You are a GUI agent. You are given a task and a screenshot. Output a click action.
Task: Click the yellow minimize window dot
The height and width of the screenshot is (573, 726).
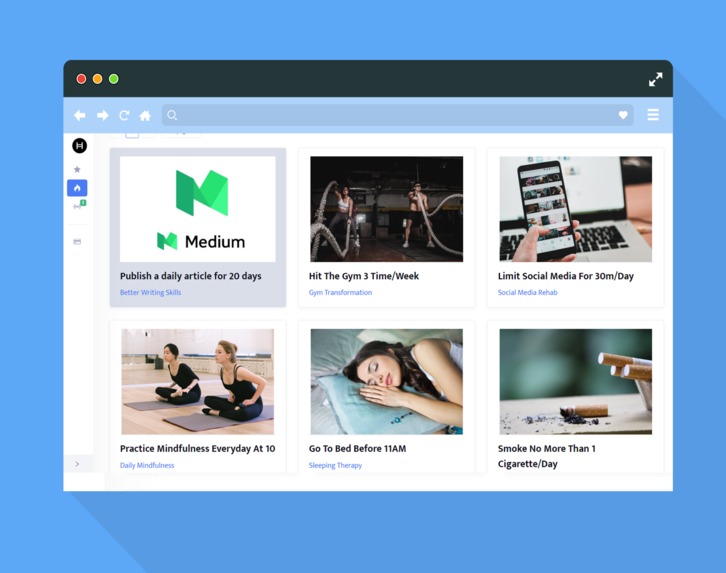click(97, 79)
